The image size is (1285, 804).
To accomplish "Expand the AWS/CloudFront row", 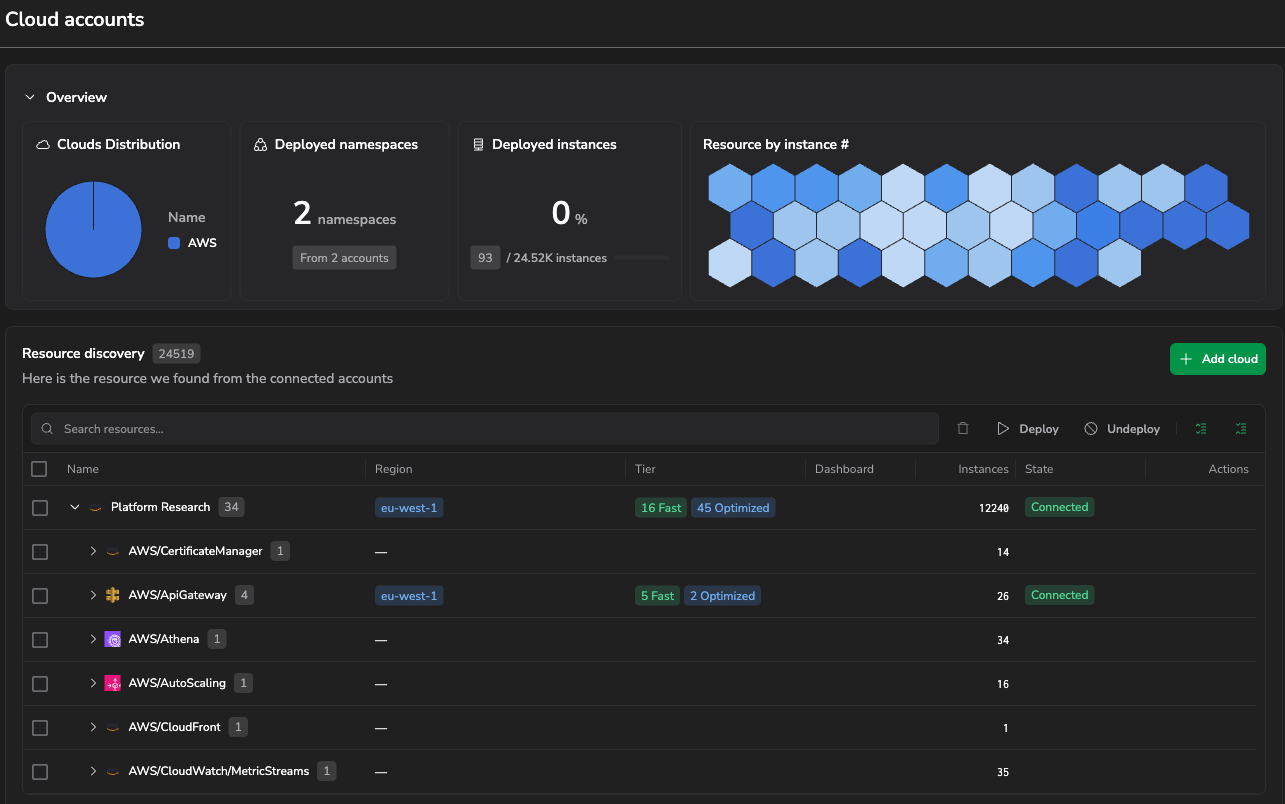I will [x=93, y=727].
